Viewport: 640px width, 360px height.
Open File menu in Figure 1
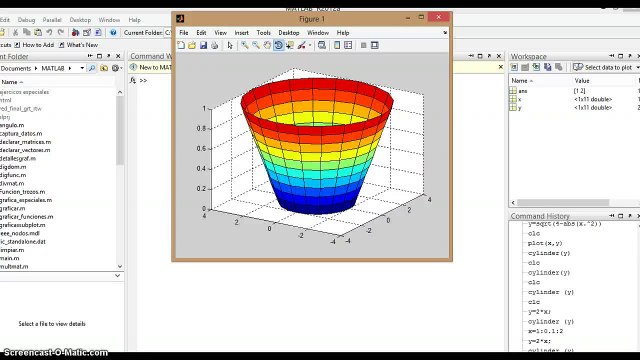tap(184, 33)
